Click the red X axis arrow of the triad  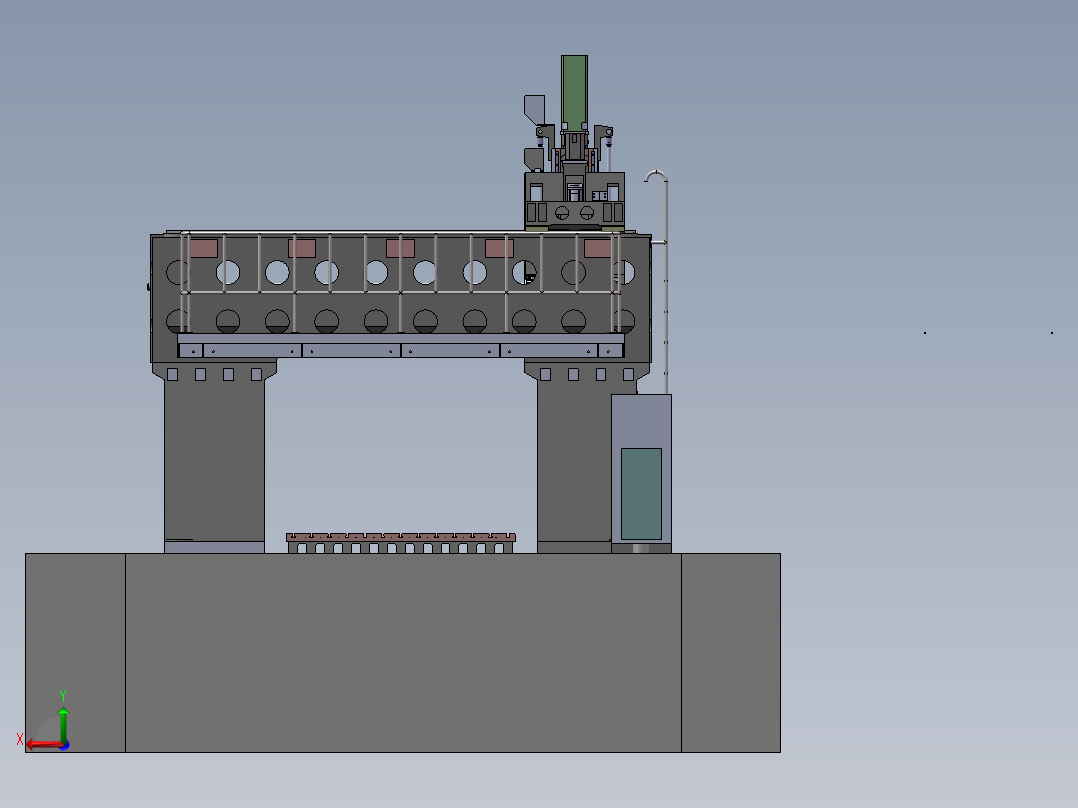tap(43, 745)
